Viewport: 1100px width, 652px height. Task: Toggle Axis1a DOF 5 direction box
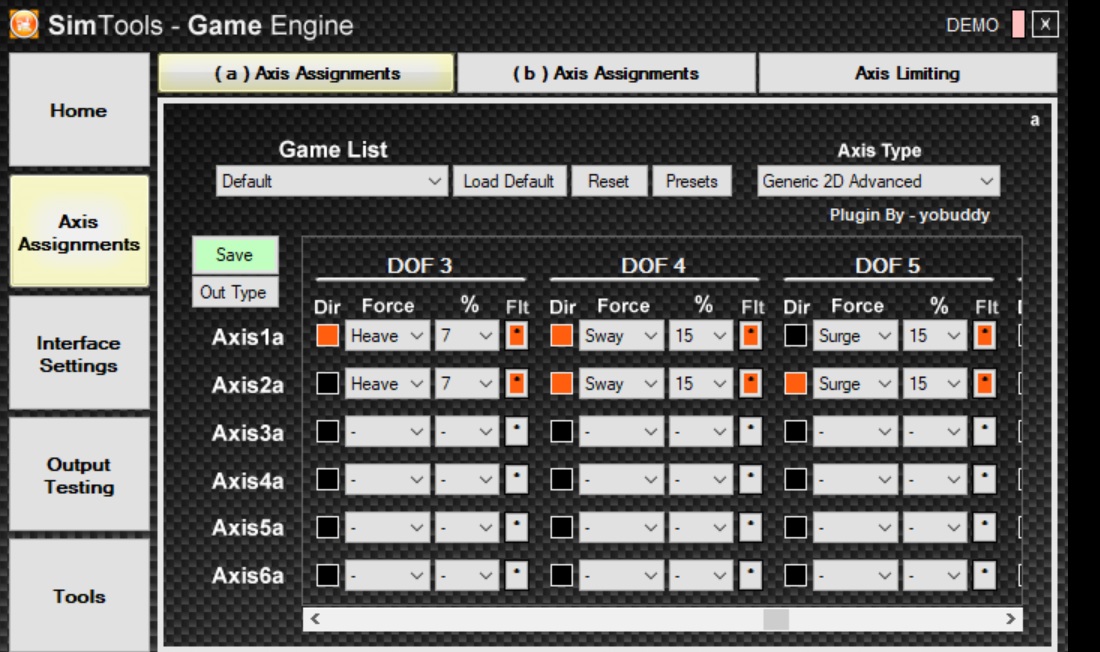796,335
